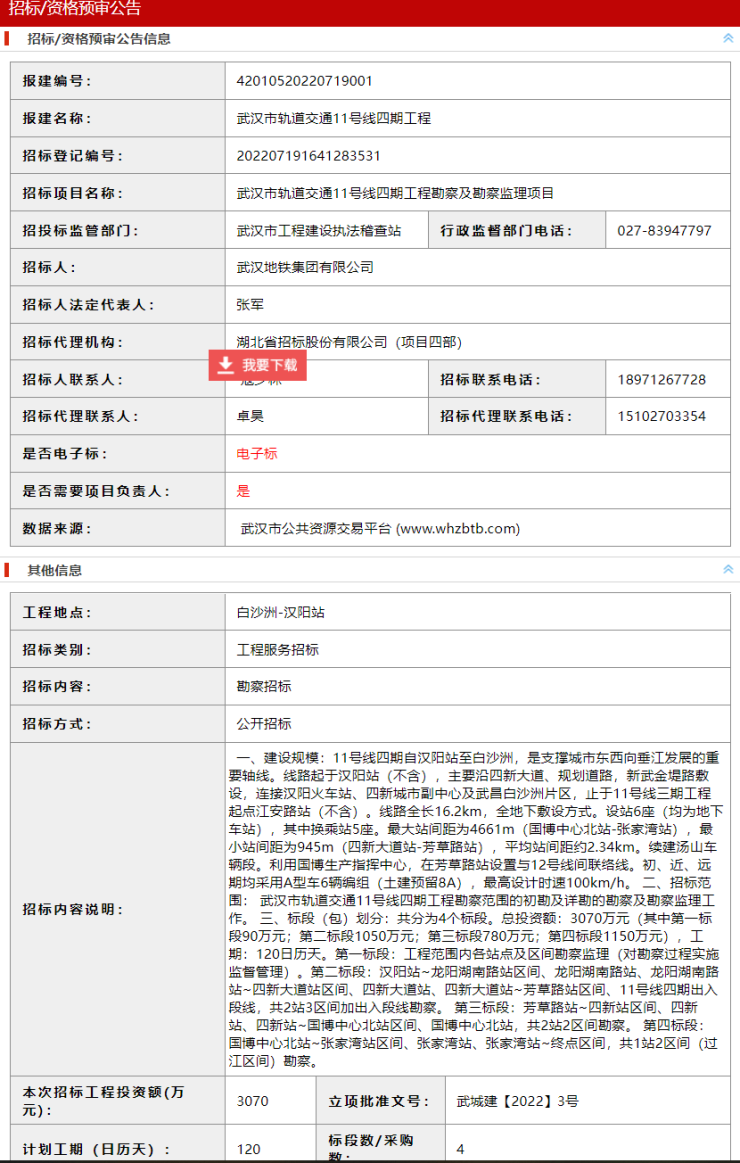The height and width of the screenshot is (1163, 740).
Task: Collapse the 其他信息 section chevron
Action: 728,569
